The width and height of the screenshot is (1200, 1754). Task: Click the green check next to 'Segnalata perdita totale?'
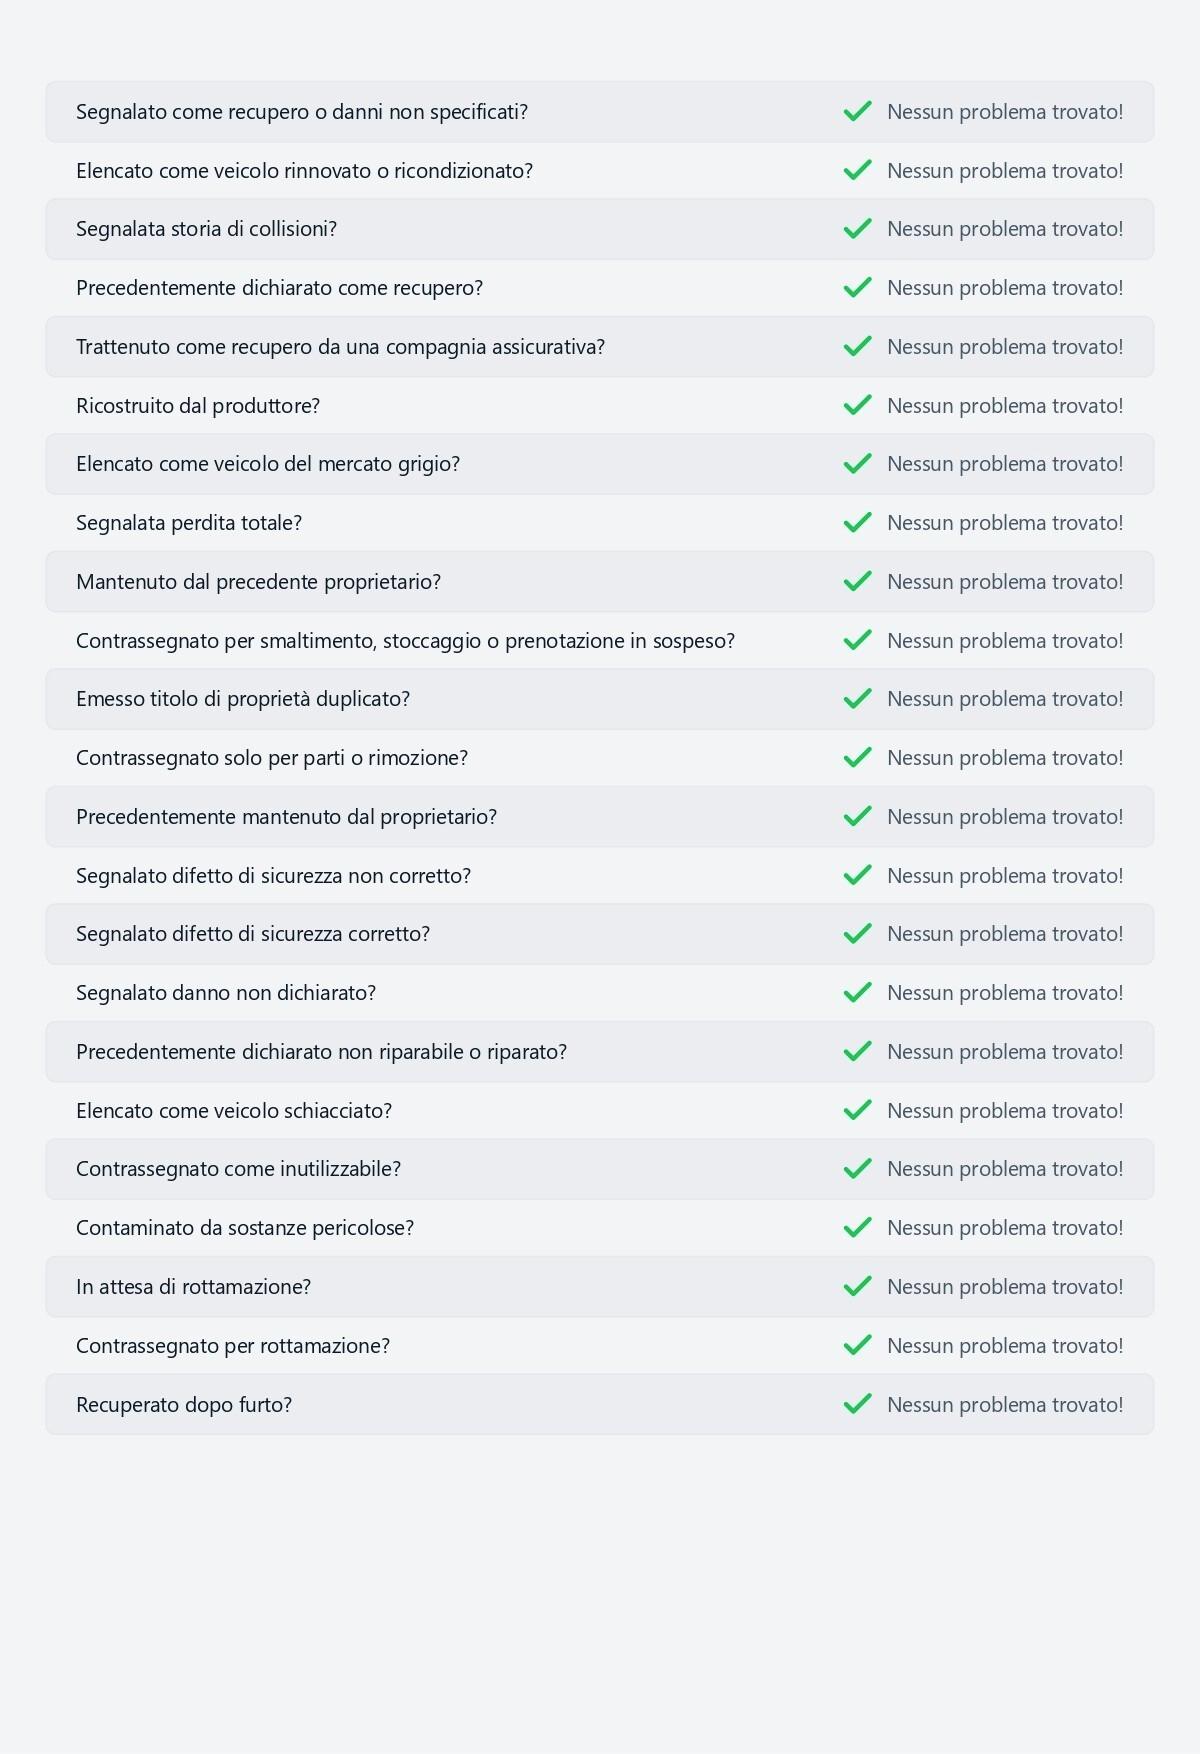pos(857,523)
